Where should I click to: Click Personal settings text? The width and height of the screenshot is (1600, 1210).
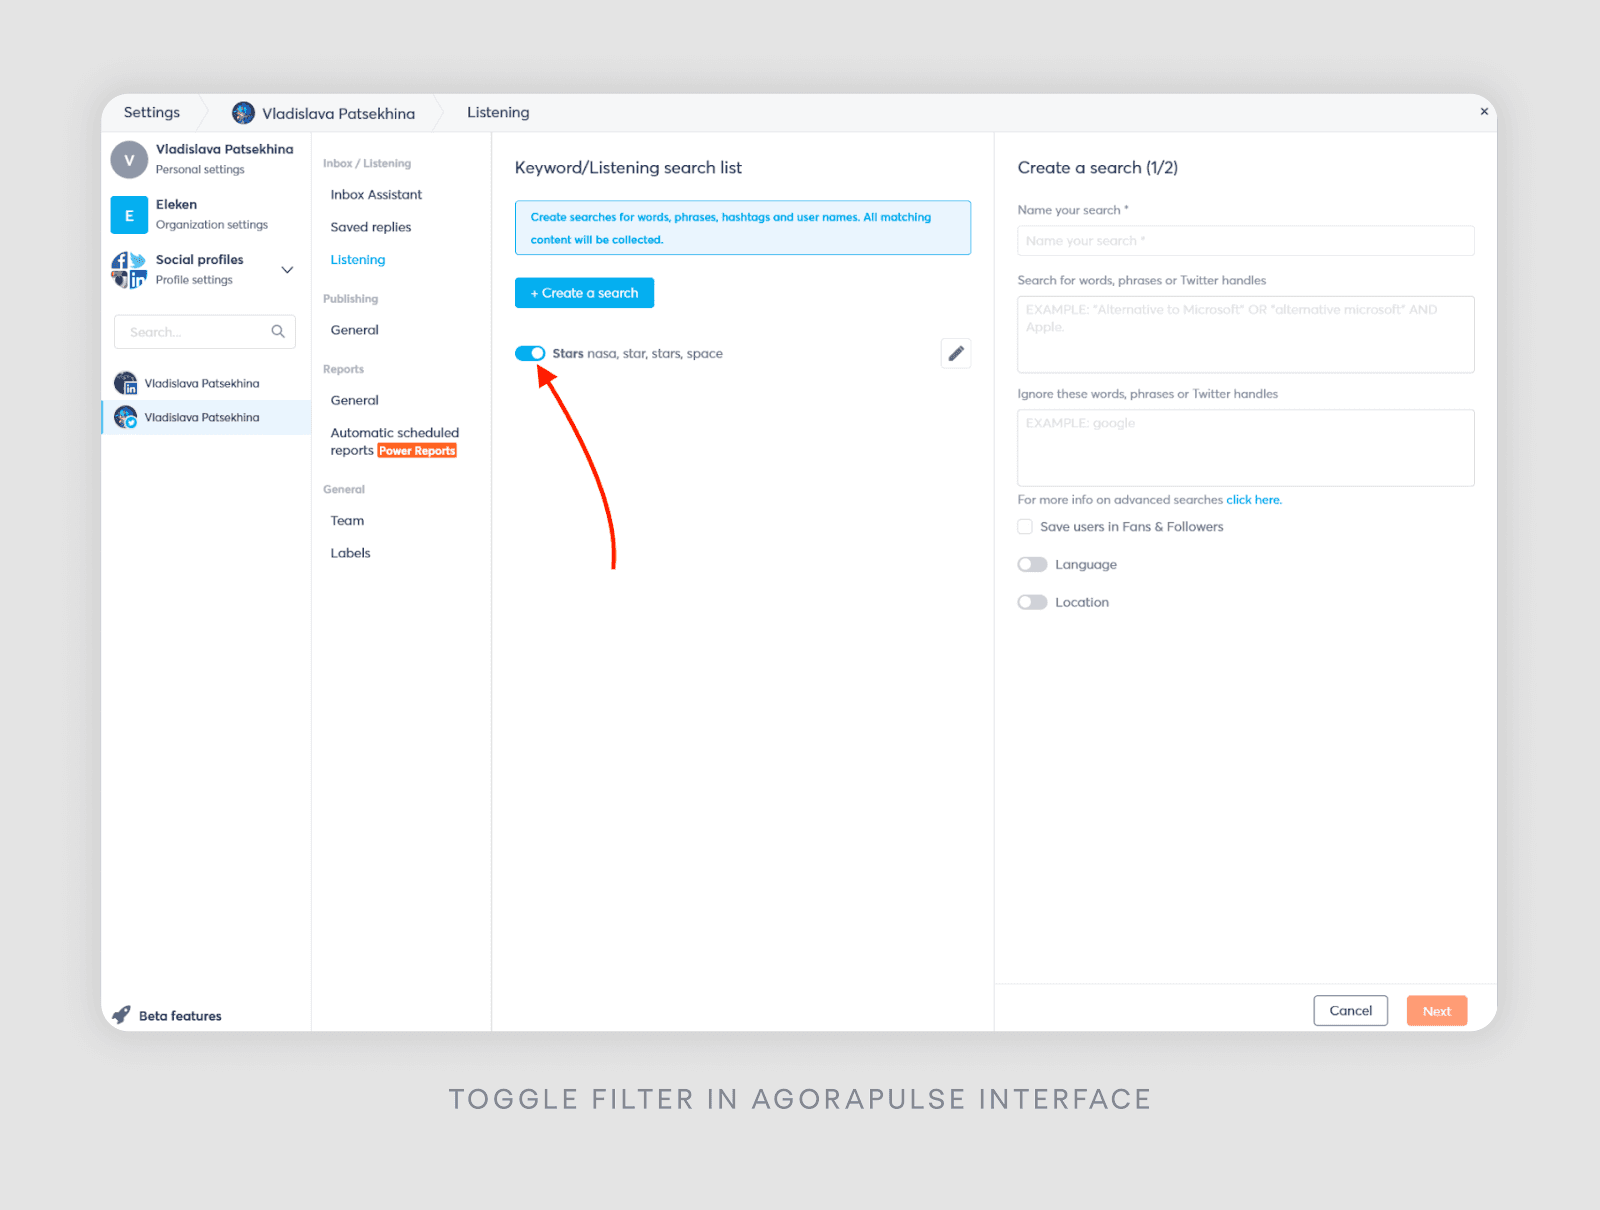click(200, 170)
